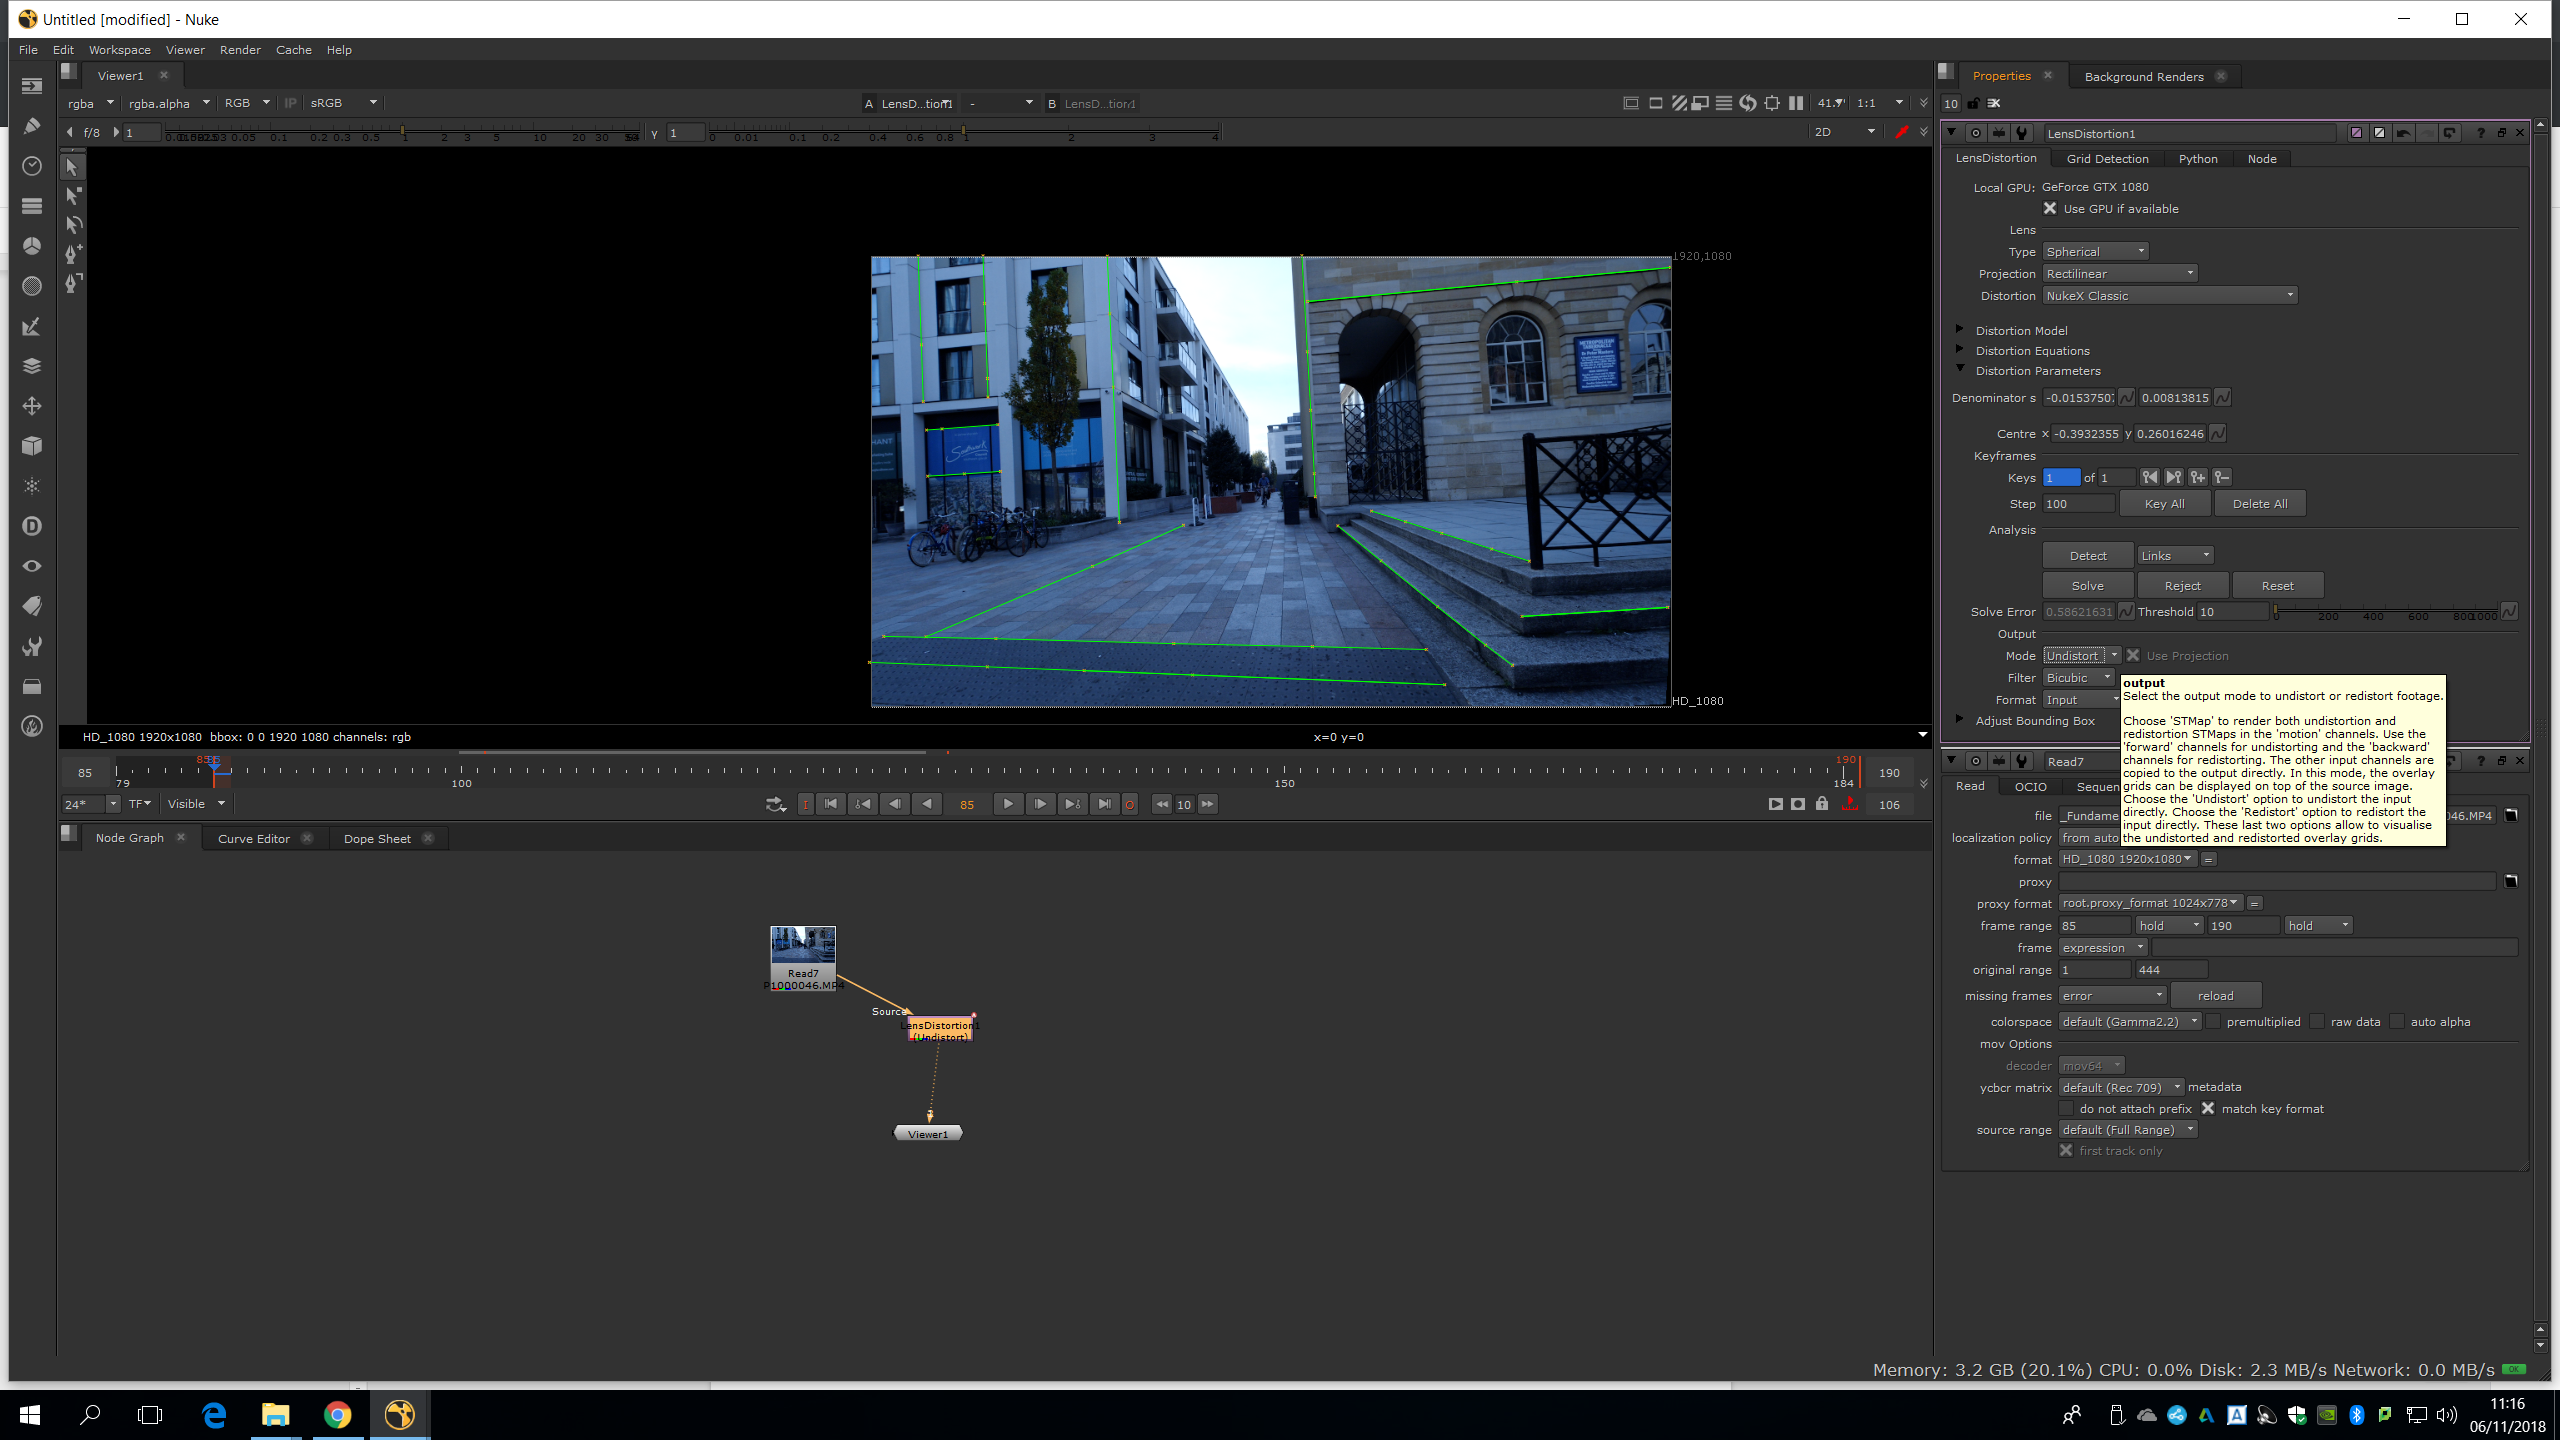The image size is (2560, 1440).
Task: Enable the premultiplied checkbox
Action: (2213, 1022)
